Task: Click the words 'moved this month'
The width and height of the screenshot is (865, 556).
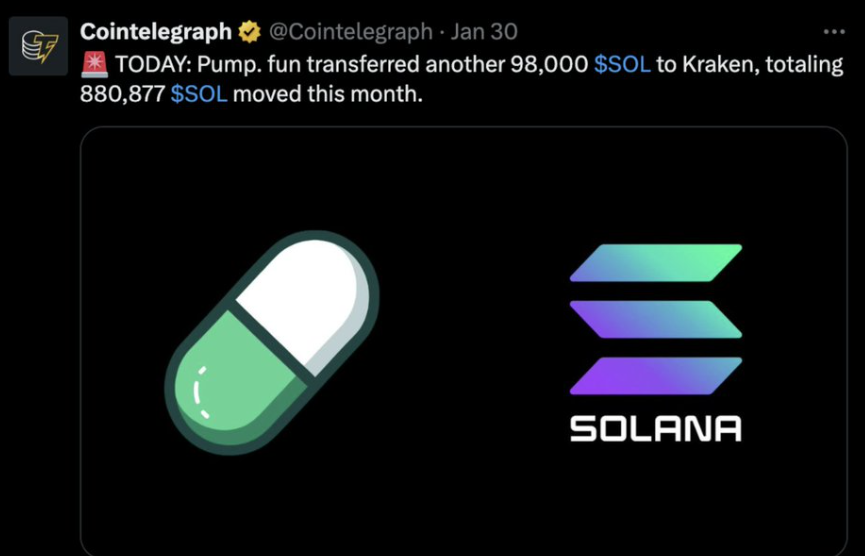Action: [328, 96]
